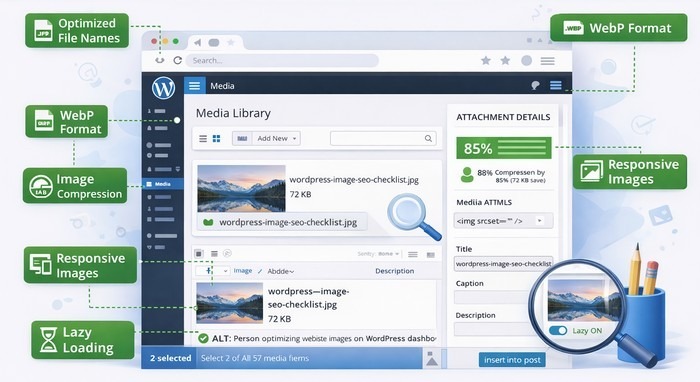
Task: Select the wordpress-image-seo-checklist.jpg filename beside the first thumbnail
Action: click(x=354, y=180)
